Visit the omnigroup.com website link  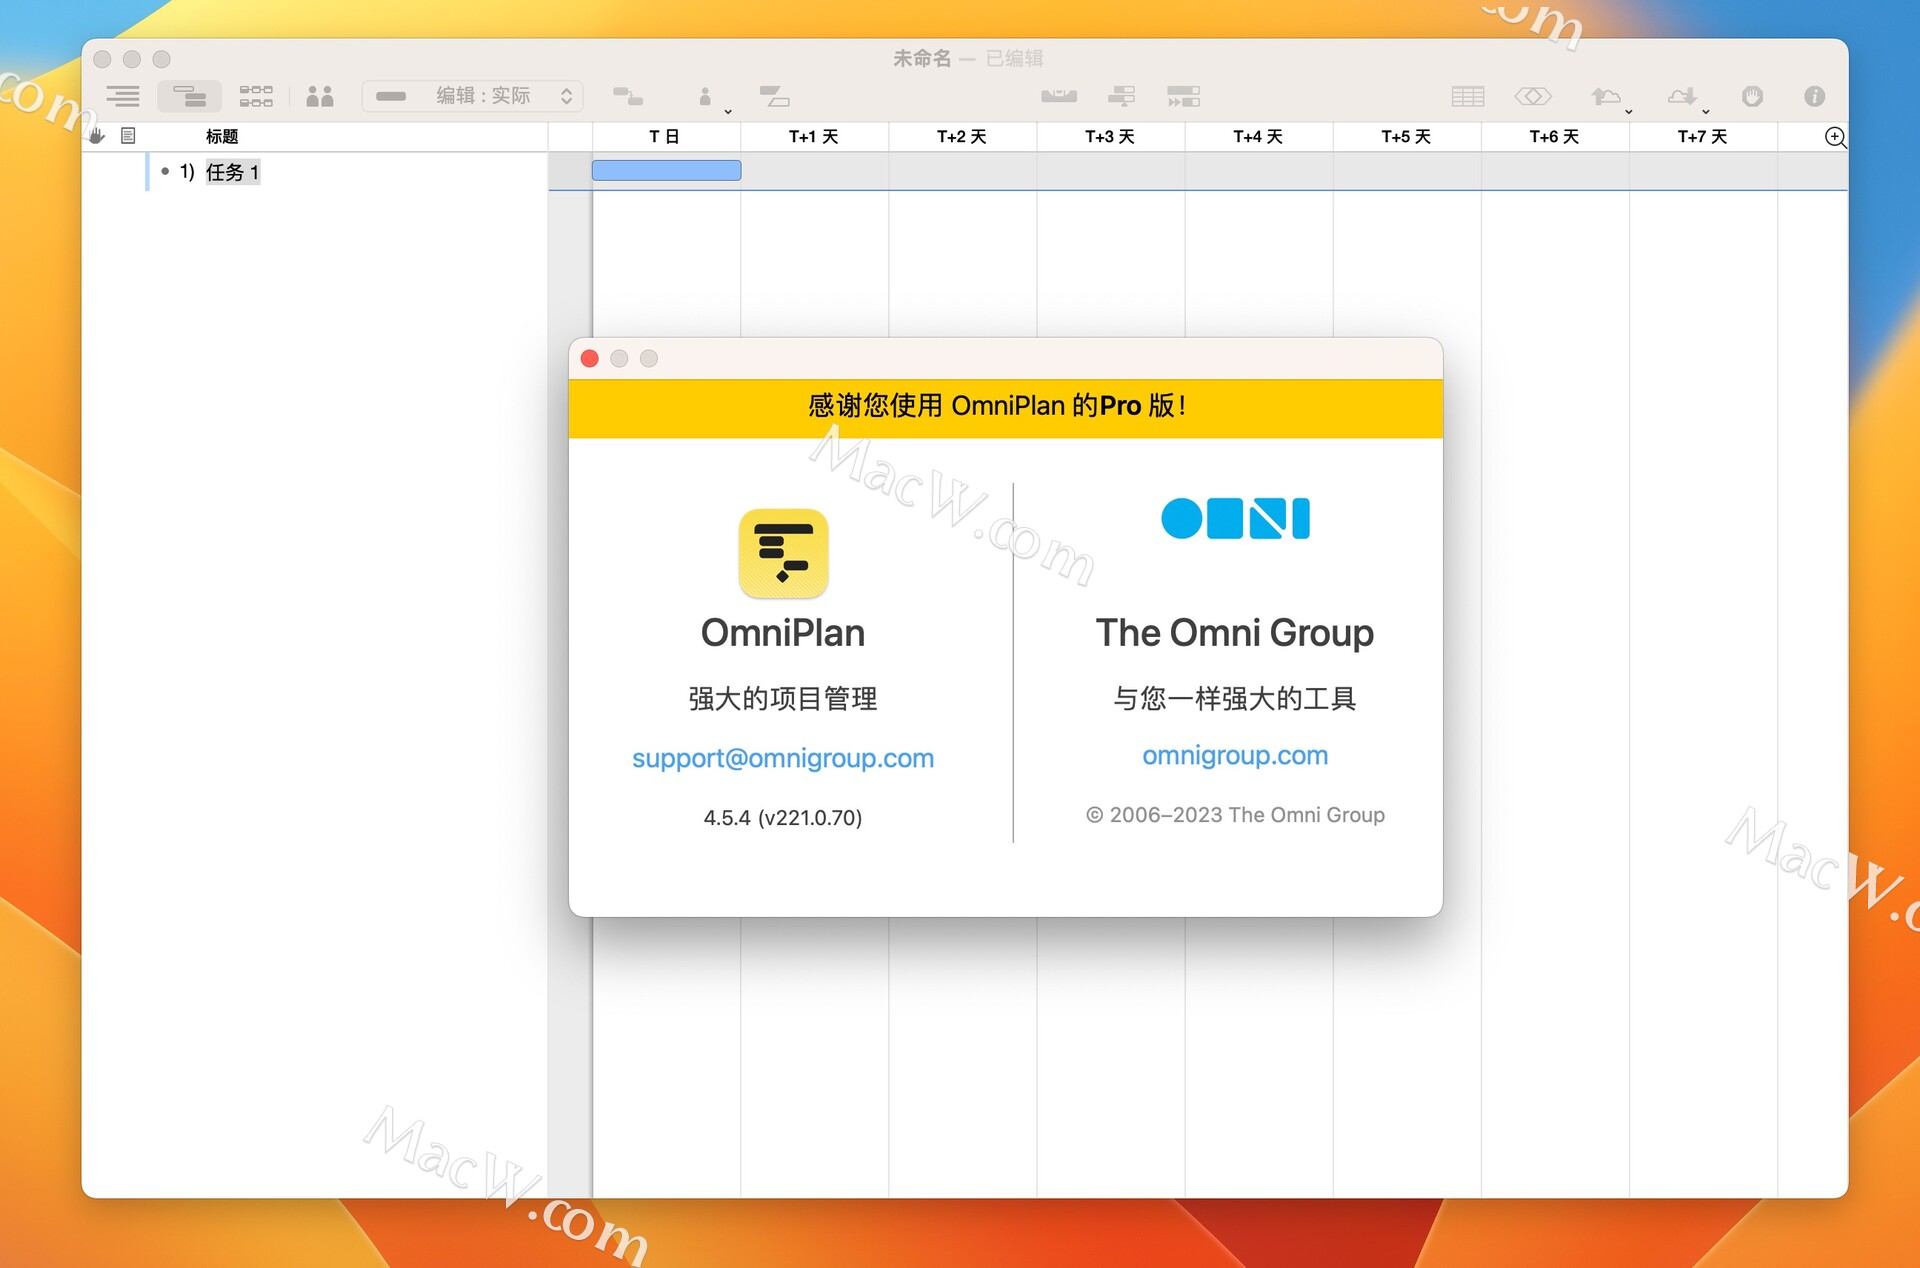coord(1234,755)
